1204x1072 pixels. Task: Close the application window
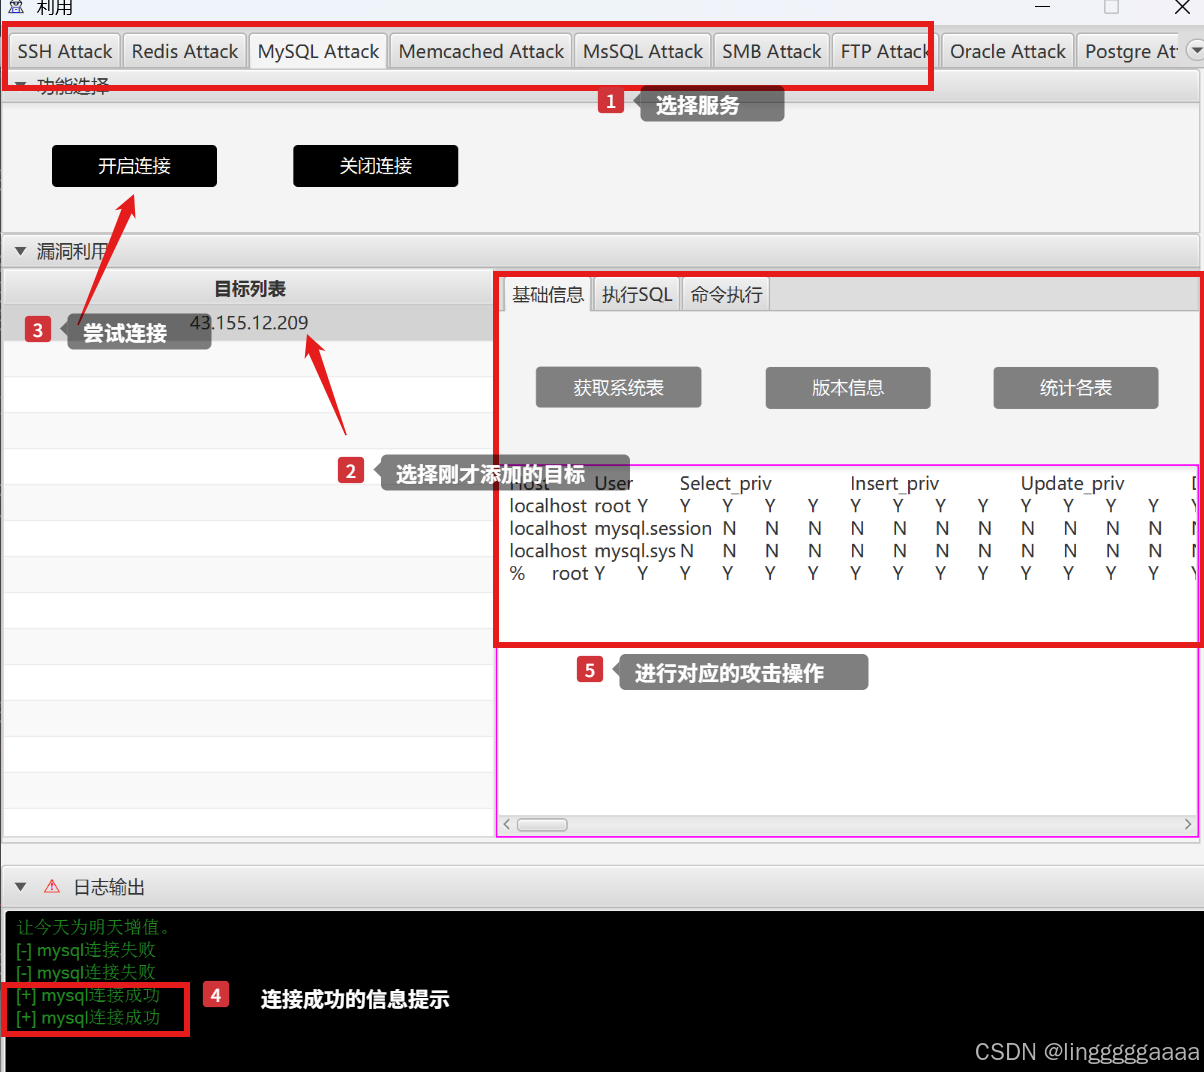click(x=1181, y=7)
